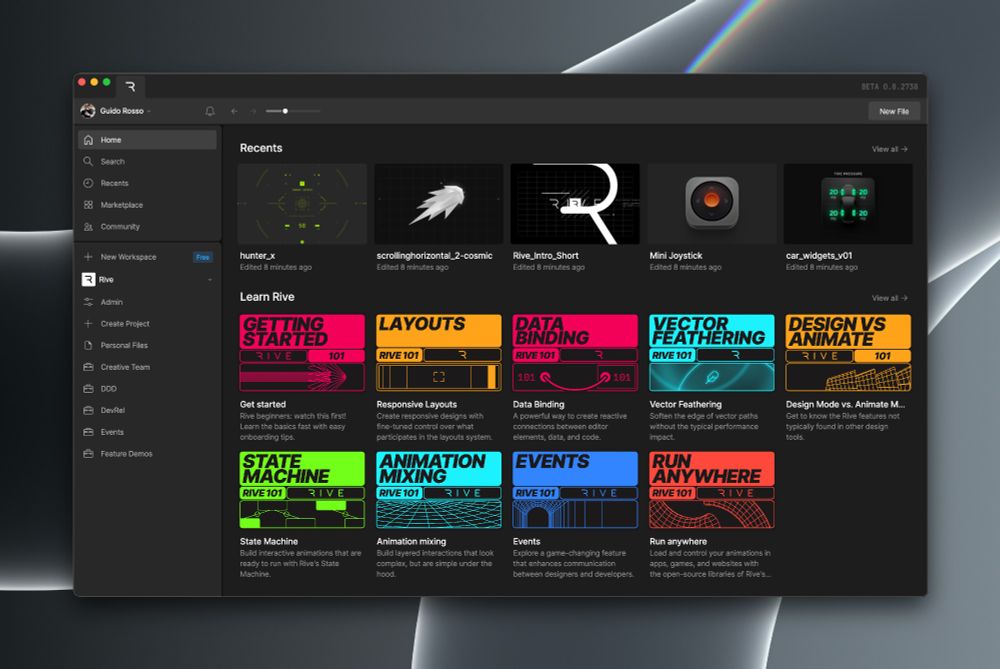Open the hunter_x file thumbnail
1000x669 pixels.
tap(302, 204)
